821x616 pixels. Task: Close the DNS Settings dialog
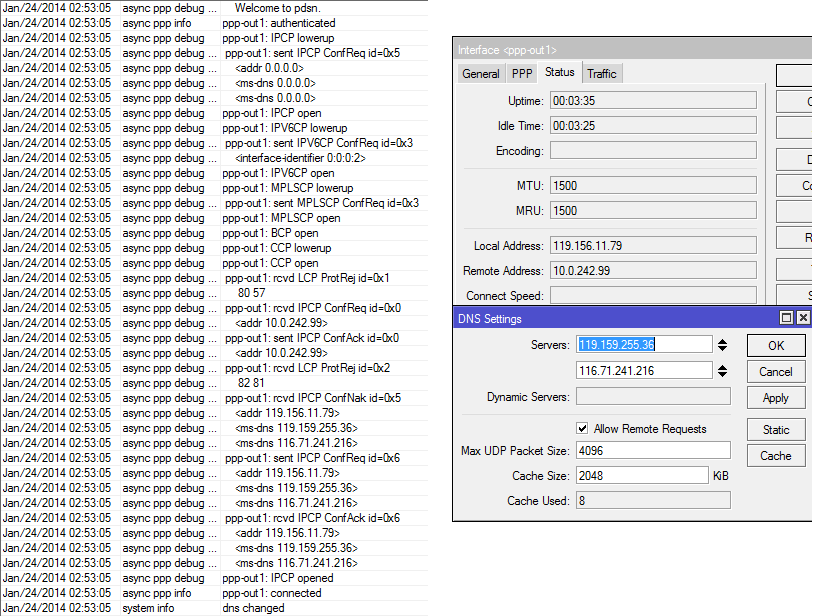pos(803,318)
